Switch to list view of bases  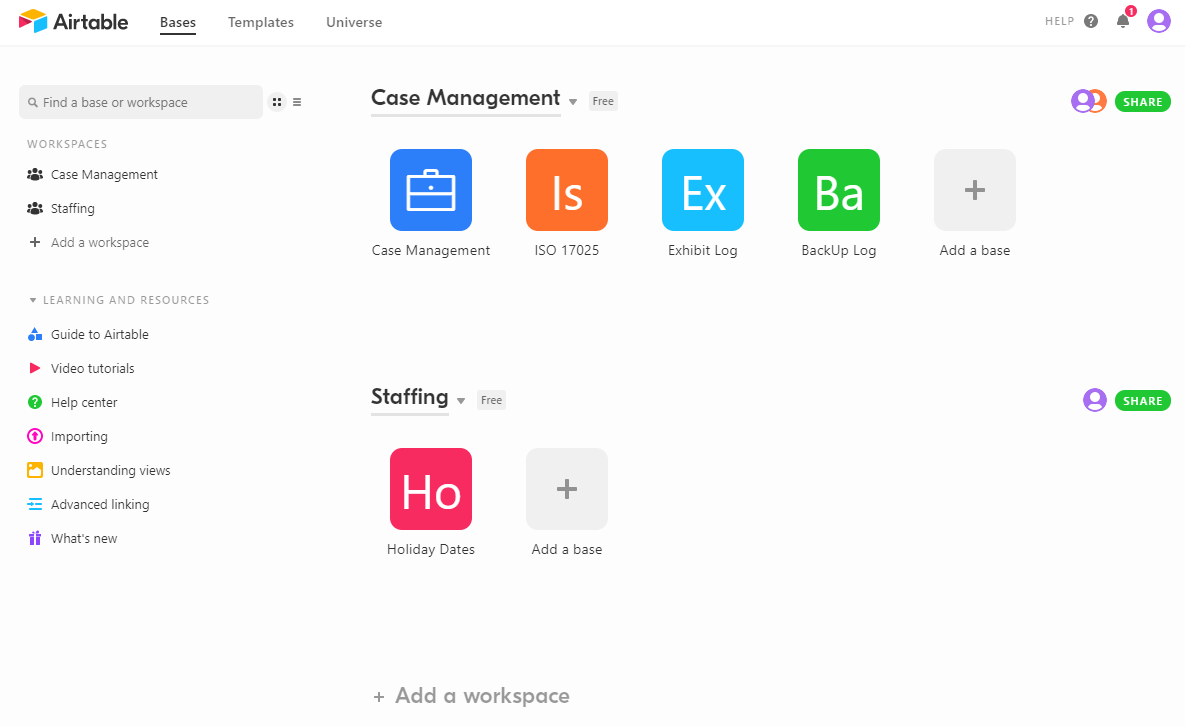(x=297, y=102)
